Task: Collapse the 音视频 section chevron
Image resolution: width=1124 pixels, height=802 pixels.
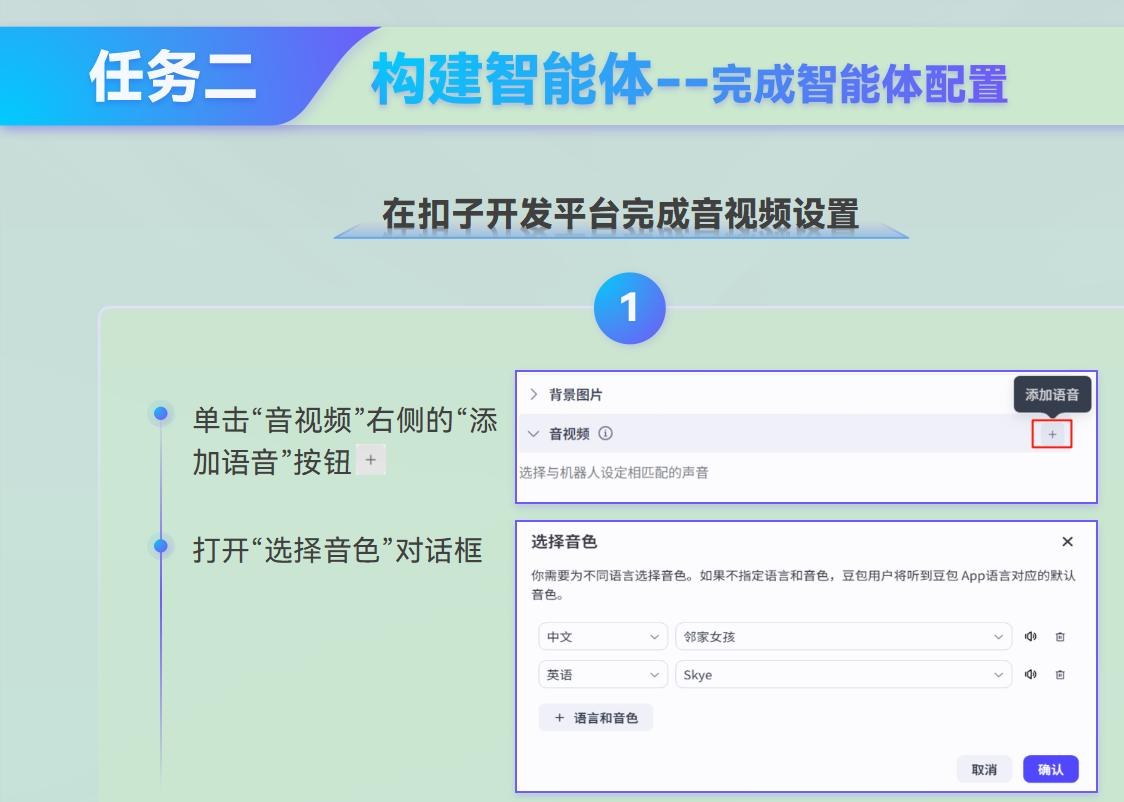Action: tap(533, 434)
